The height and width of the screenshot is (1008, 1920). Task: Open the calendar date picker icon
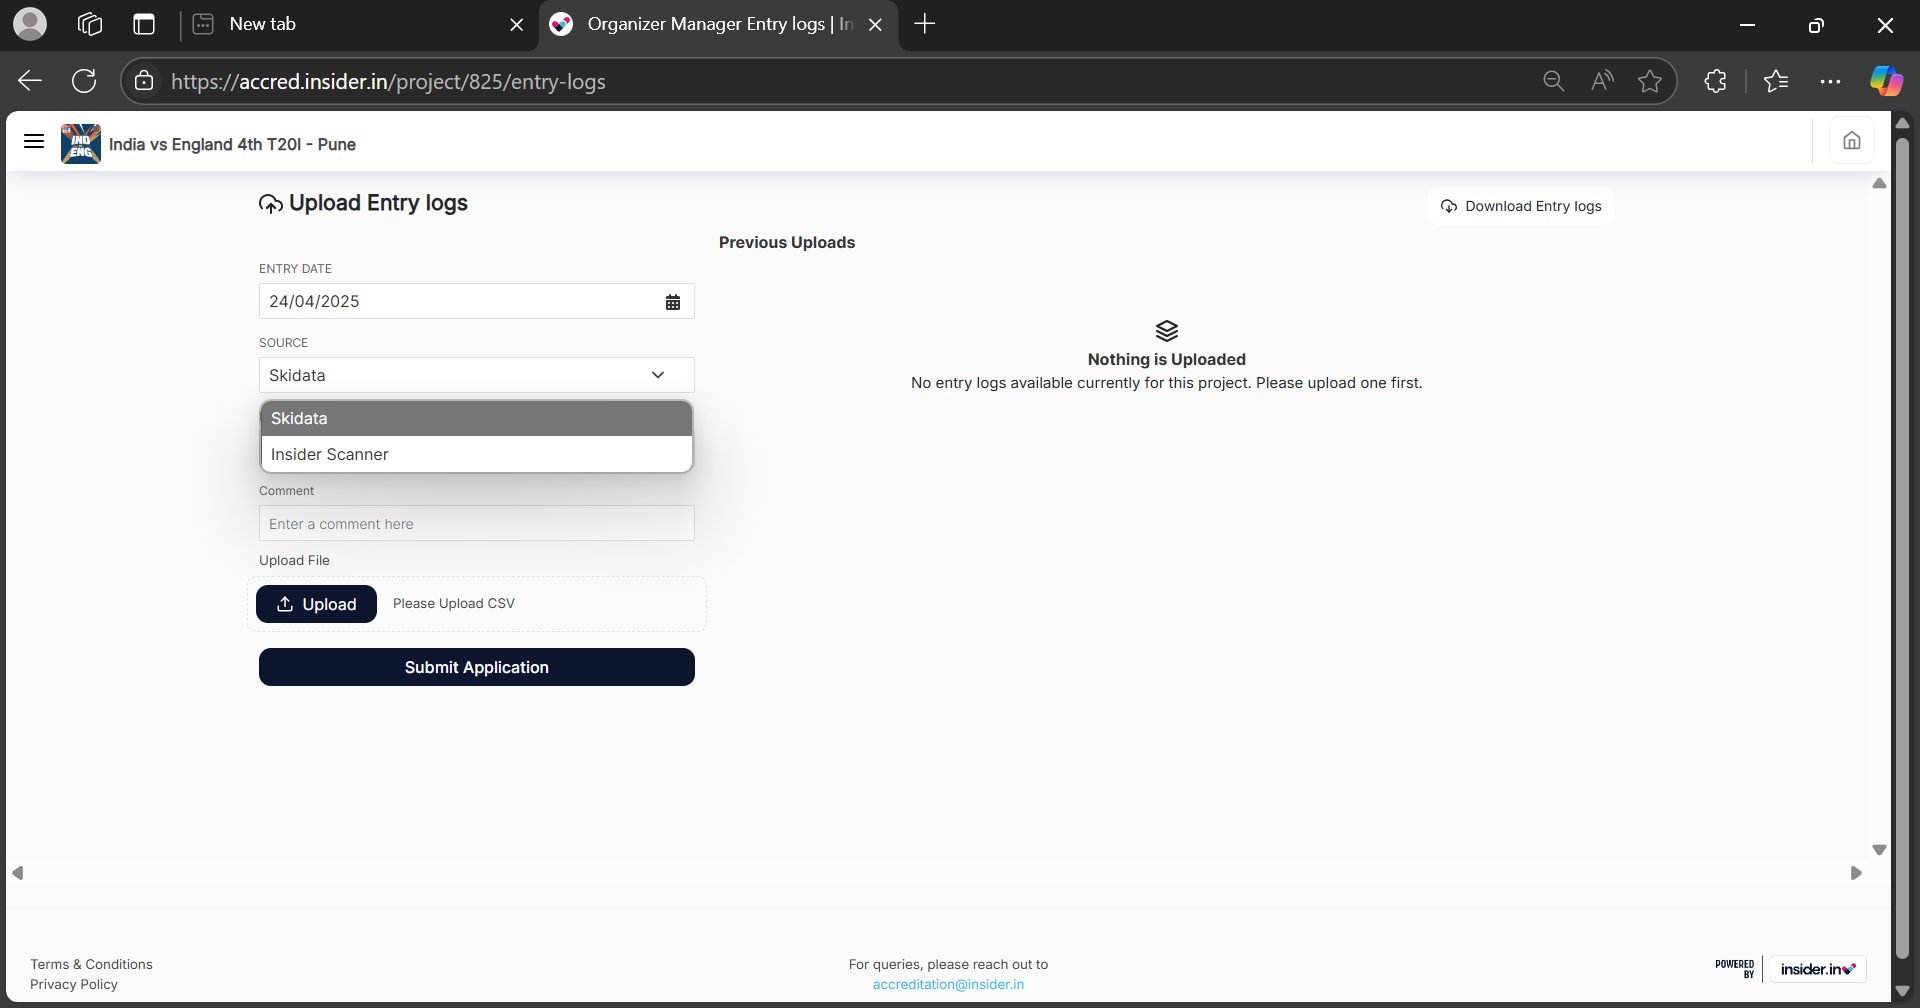point(673,302)
